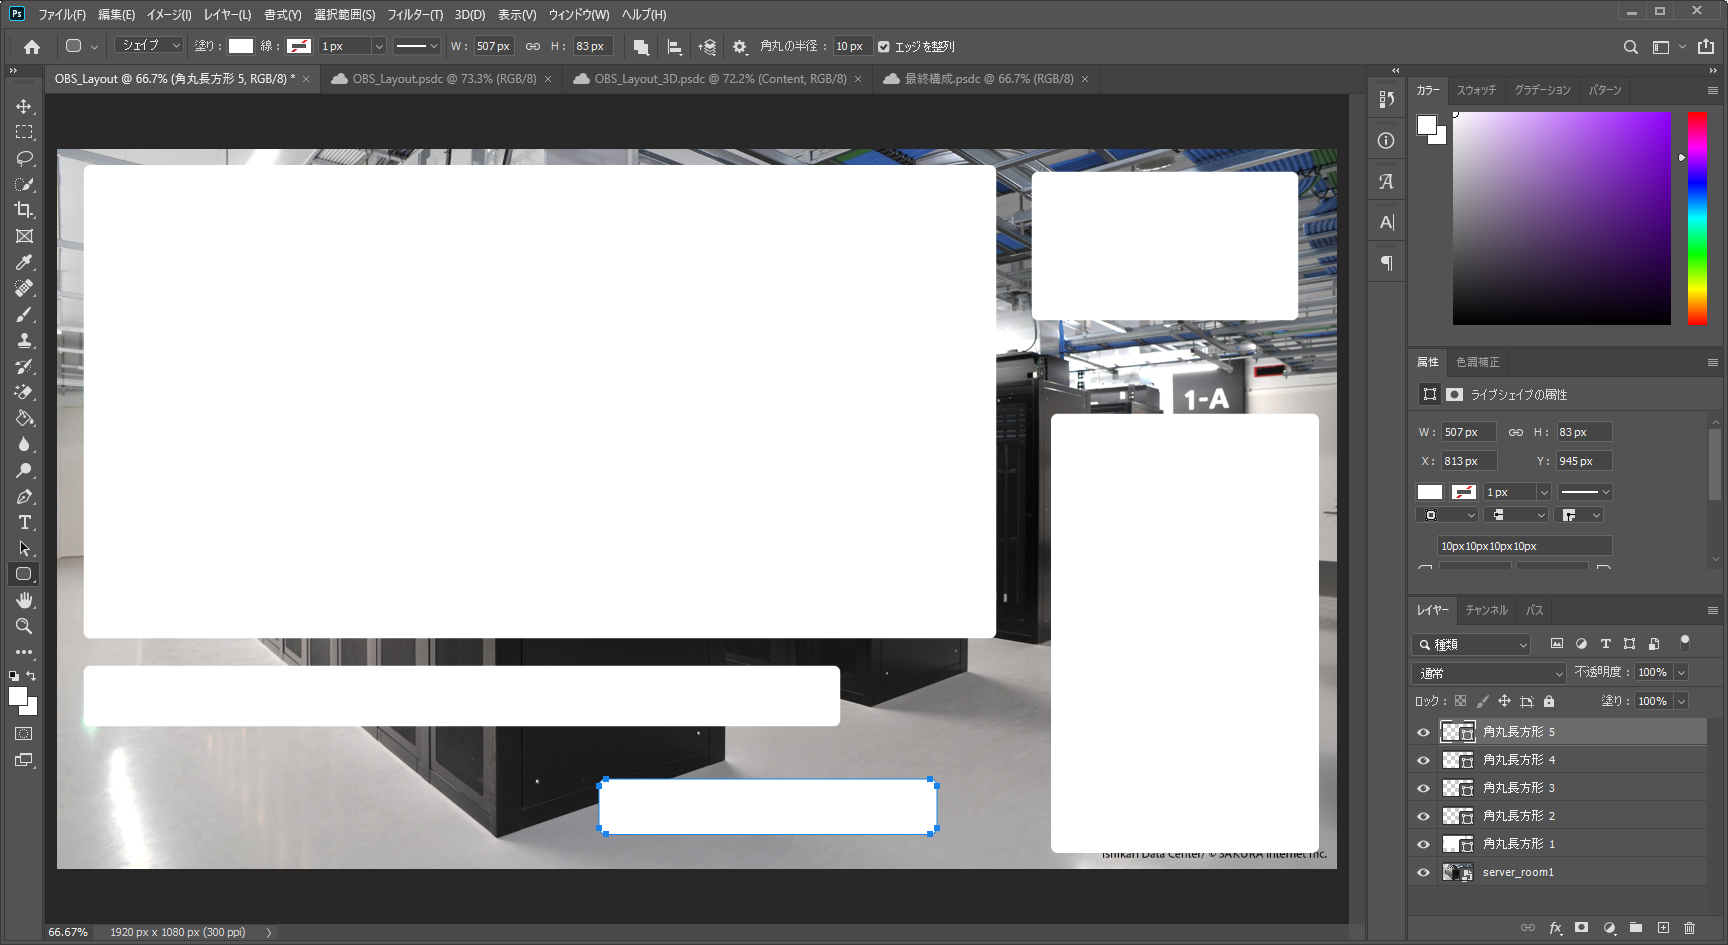Add a layer style with fx button
The image size is (1728, 945).
[x=1555, y=928]
